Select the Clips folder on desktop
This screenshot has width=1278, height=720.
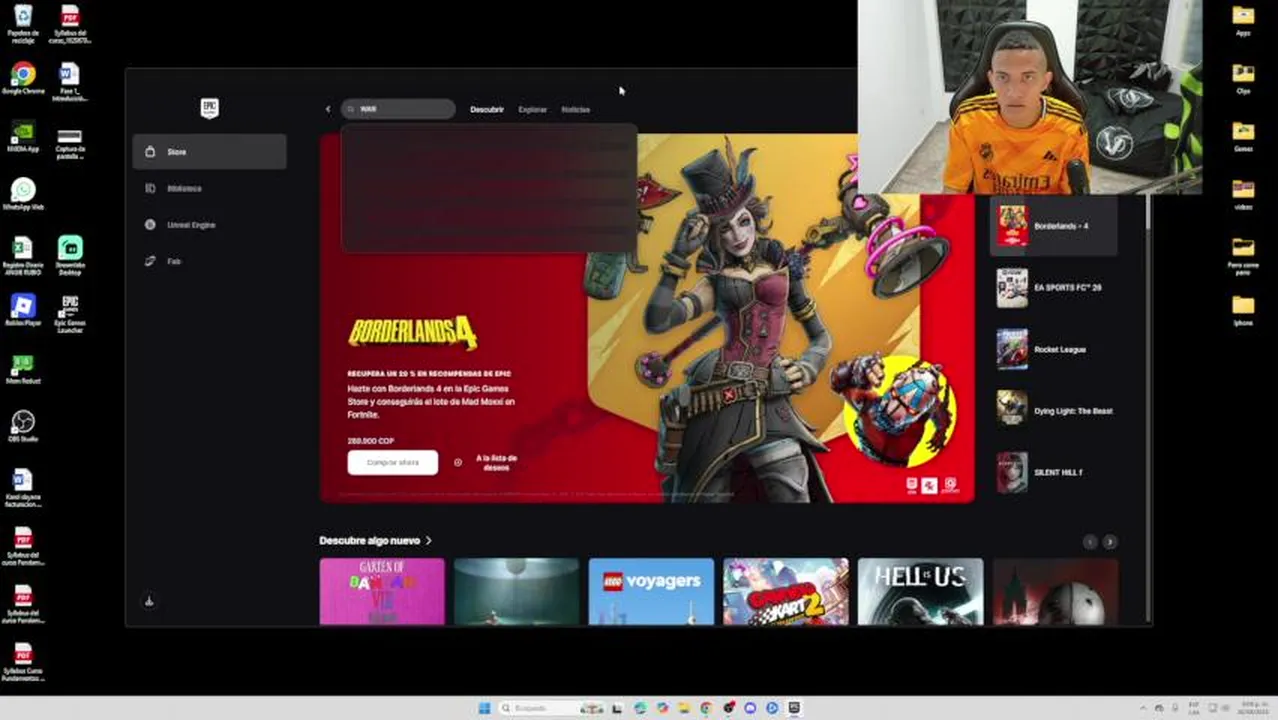(x=1243, y=79)
